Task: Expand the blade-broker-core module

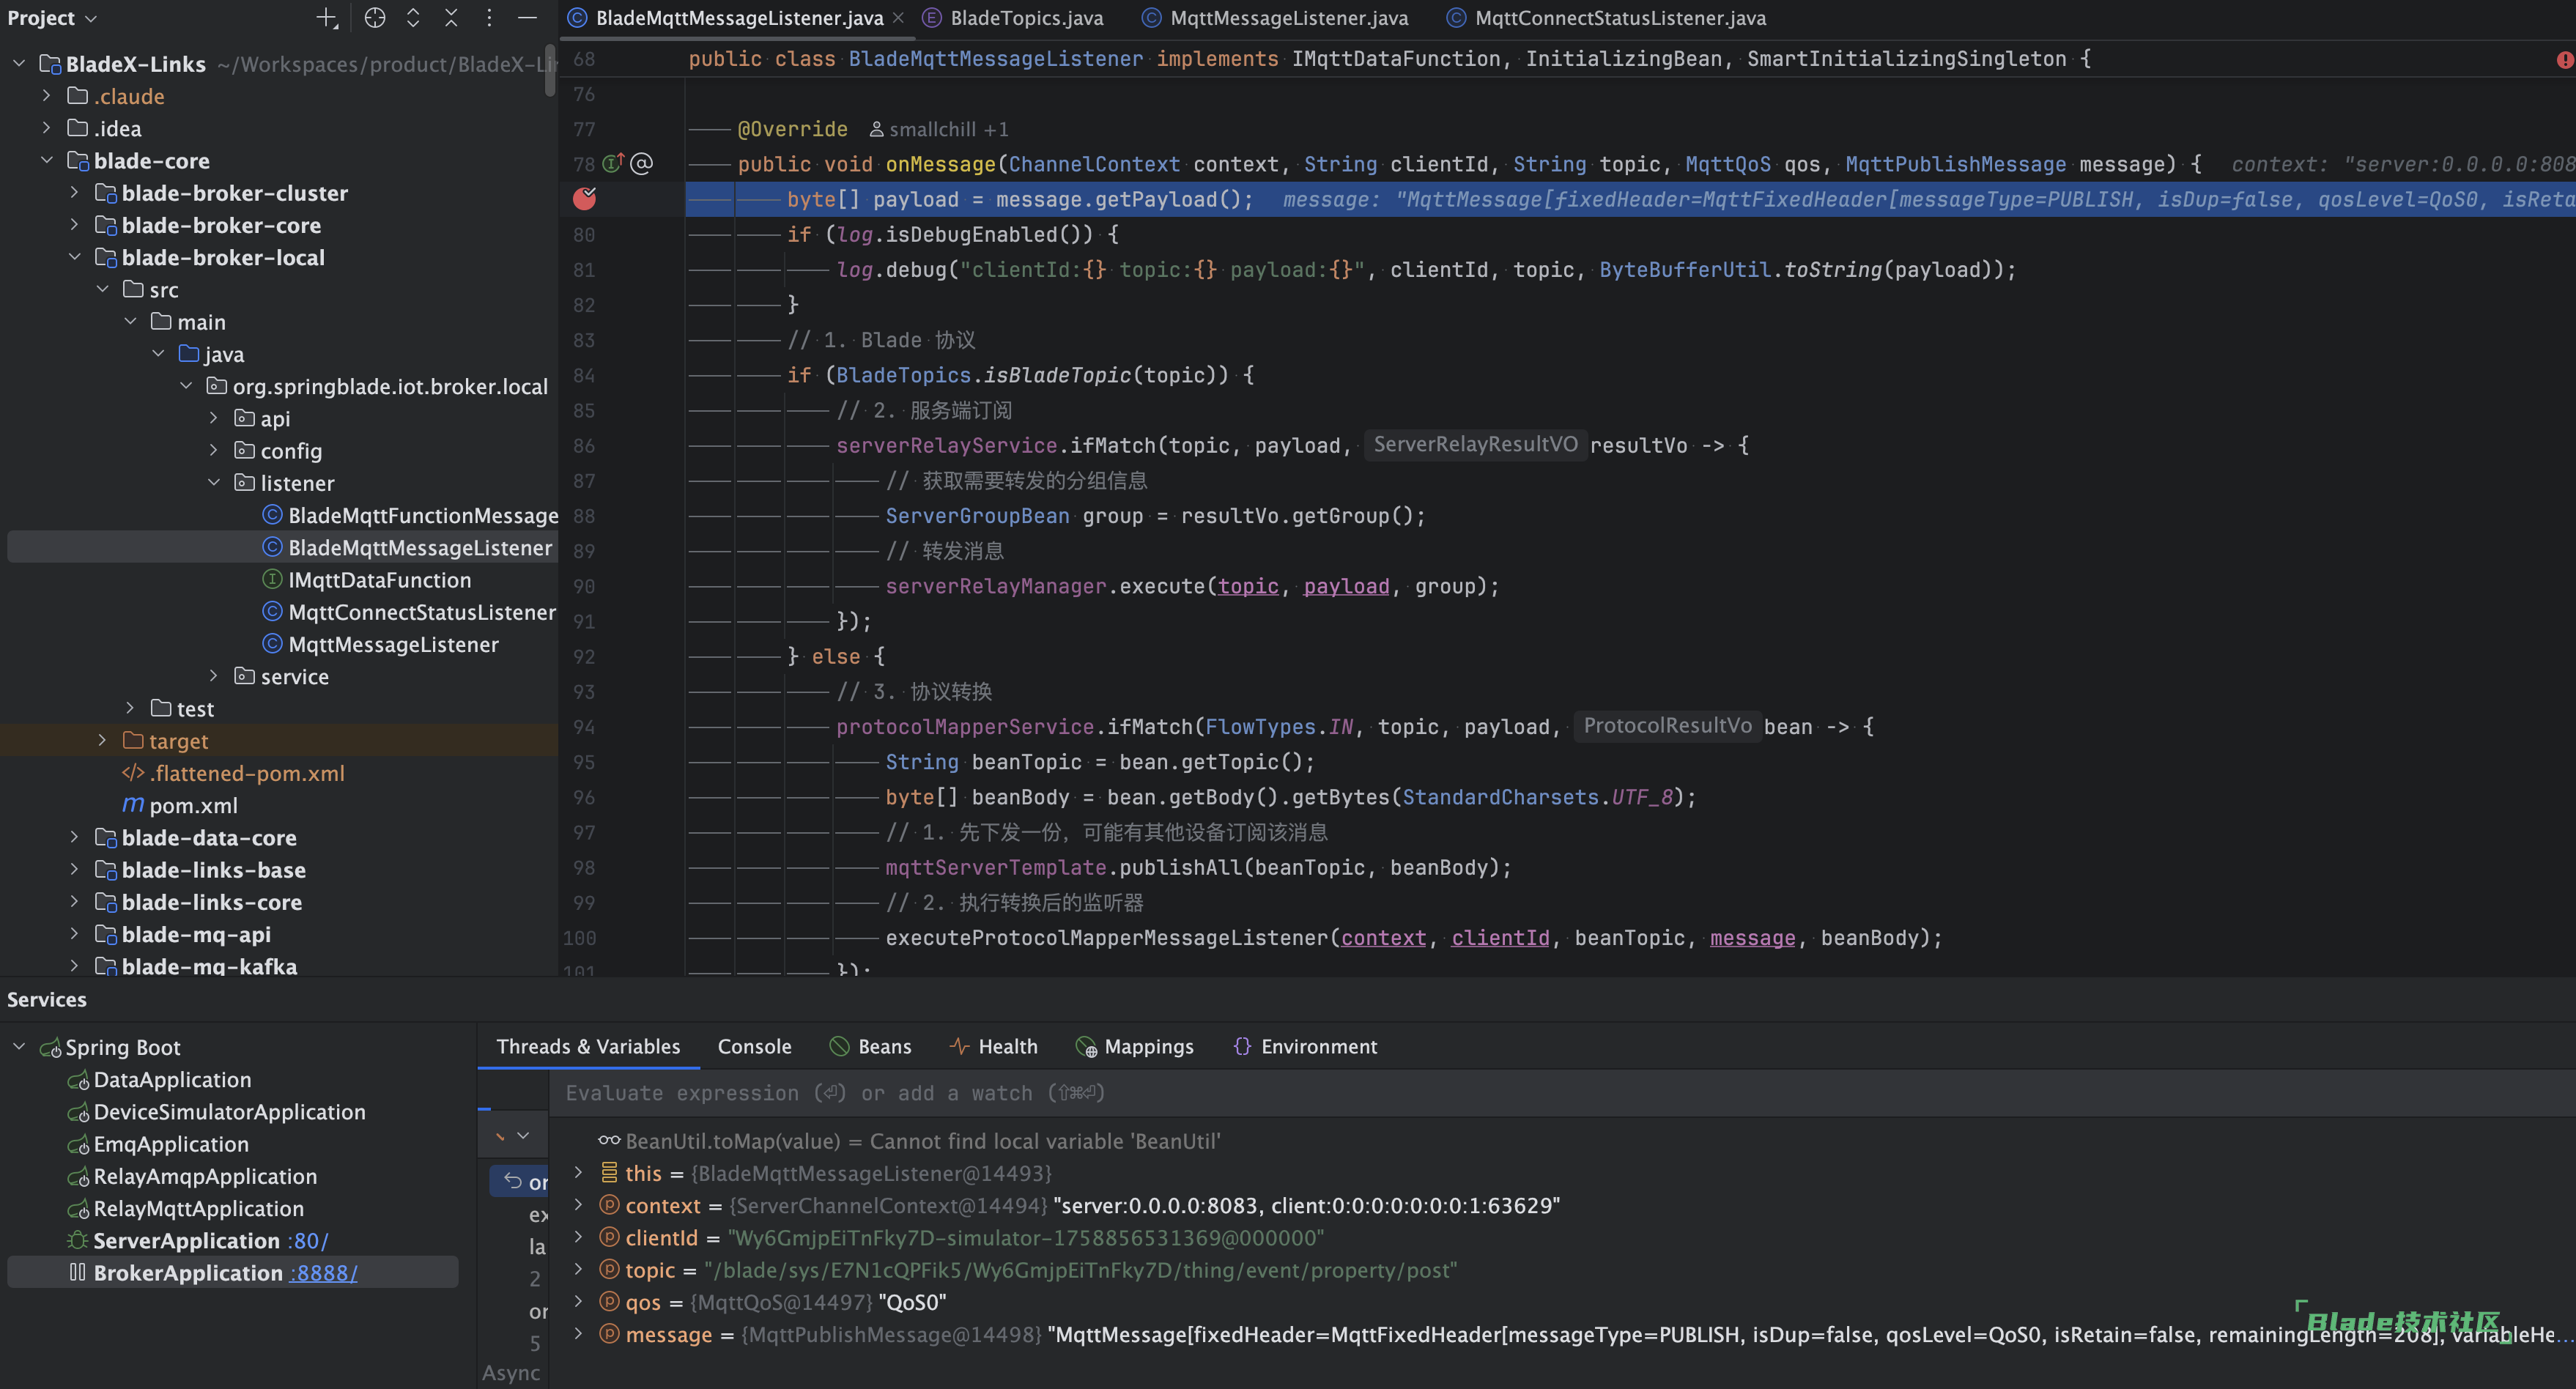Action: 75,225
